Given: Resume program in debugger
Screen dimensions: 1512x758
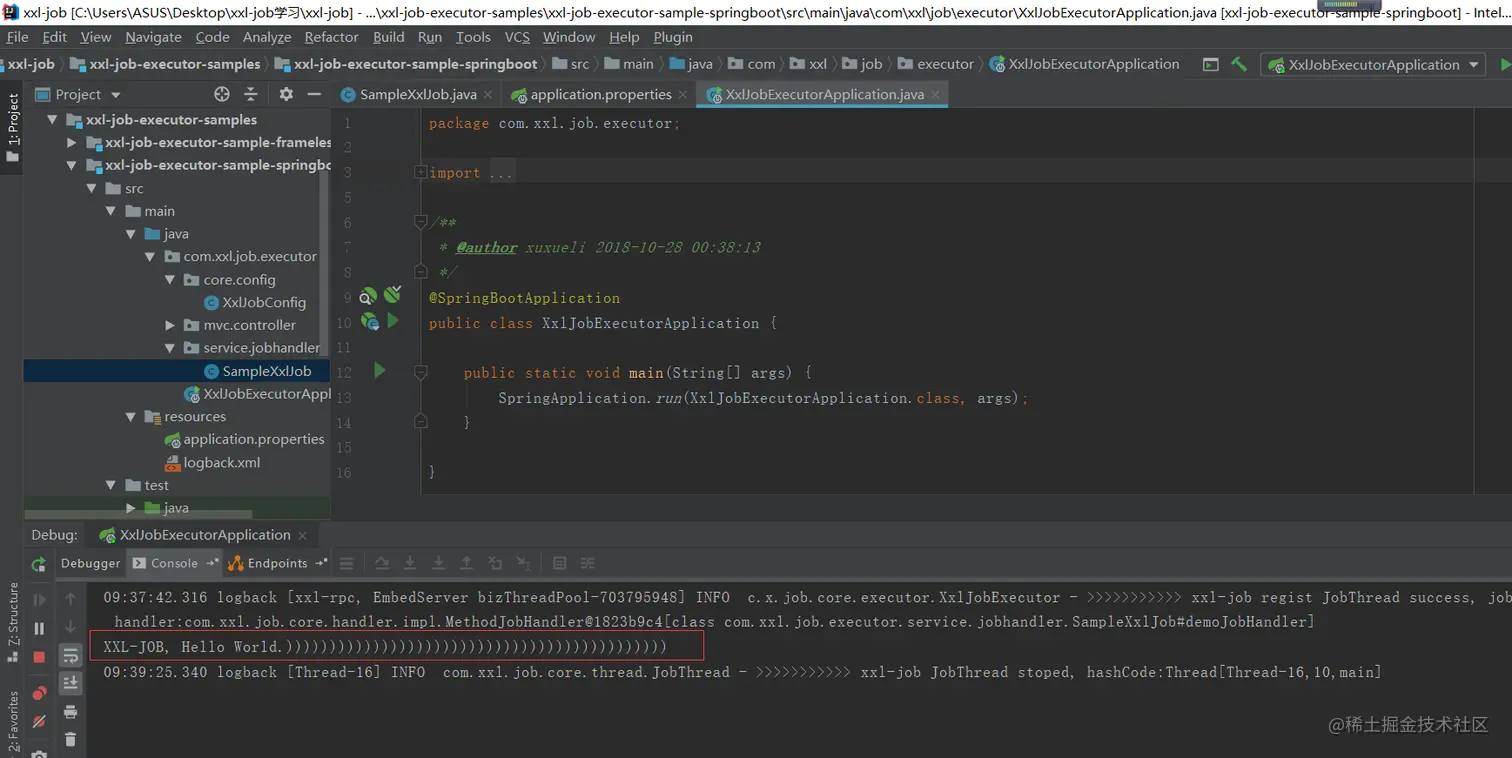Looking at the screenshot, I should (39, 600).
